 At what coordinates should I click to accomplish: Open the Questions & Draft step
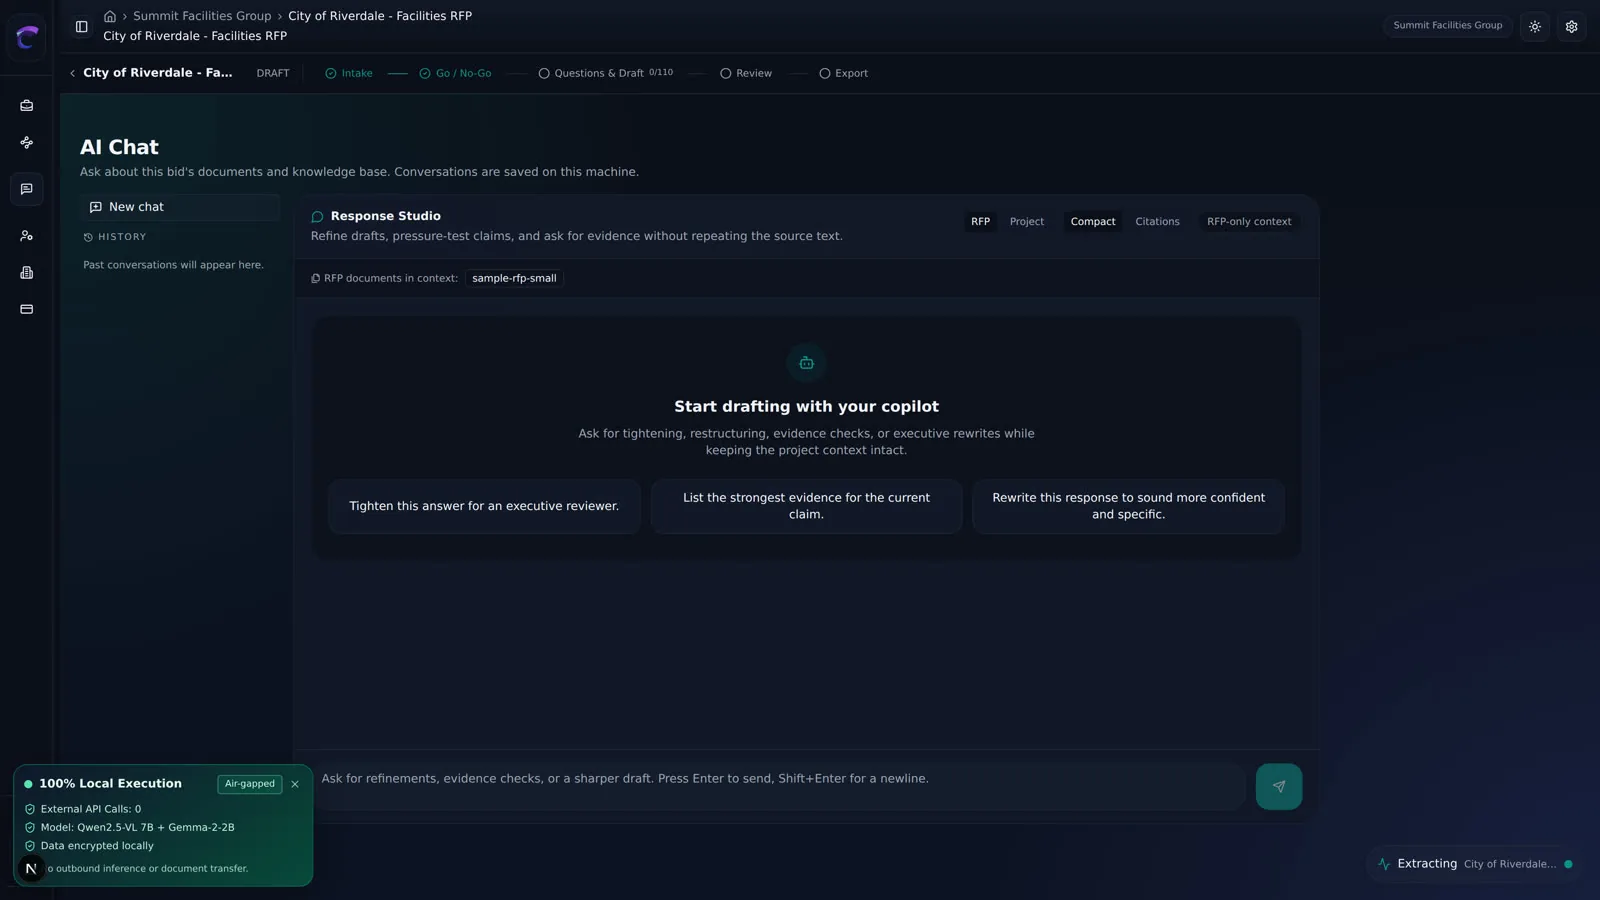[605, 74]
